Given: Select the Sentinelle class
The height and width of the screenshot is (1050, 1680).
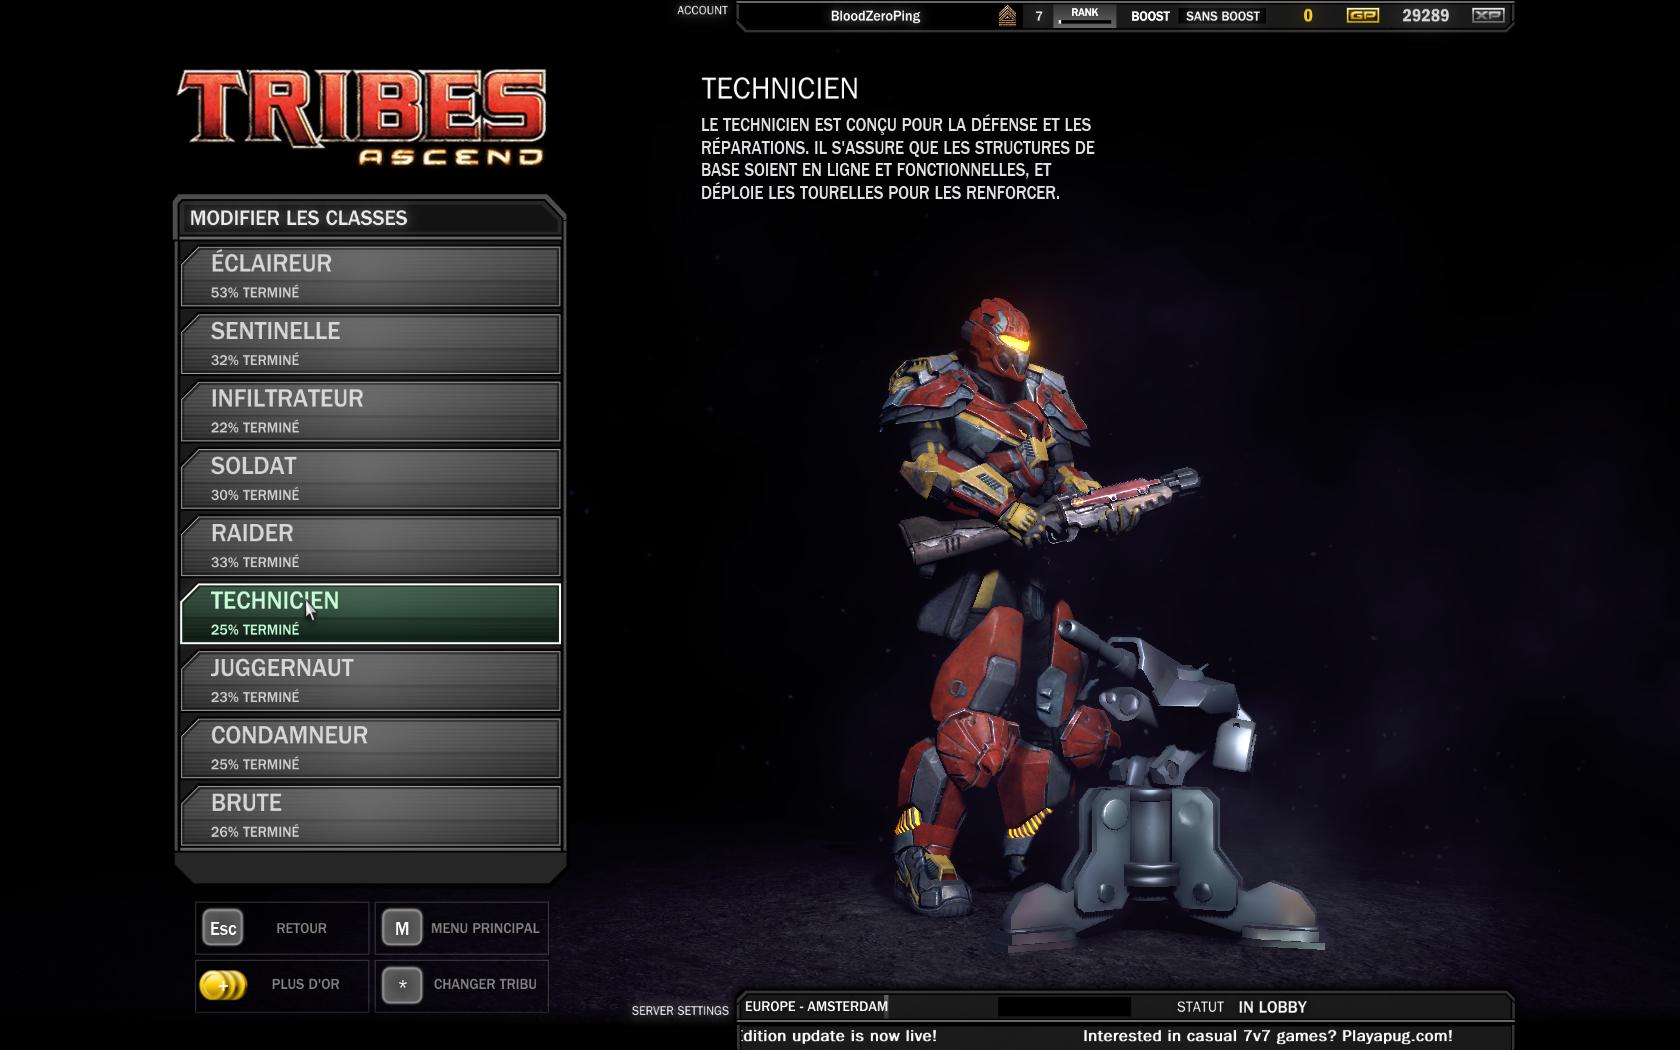Looking at the screenshot, I should 370,344.
